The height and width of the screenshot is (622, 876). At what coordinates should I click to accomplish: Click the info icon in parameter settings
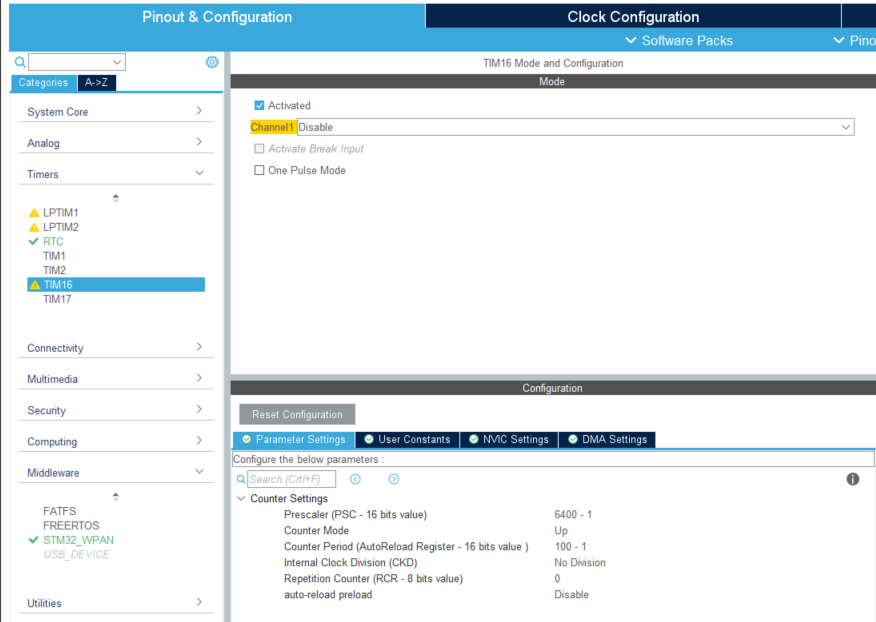click(853, 479)
